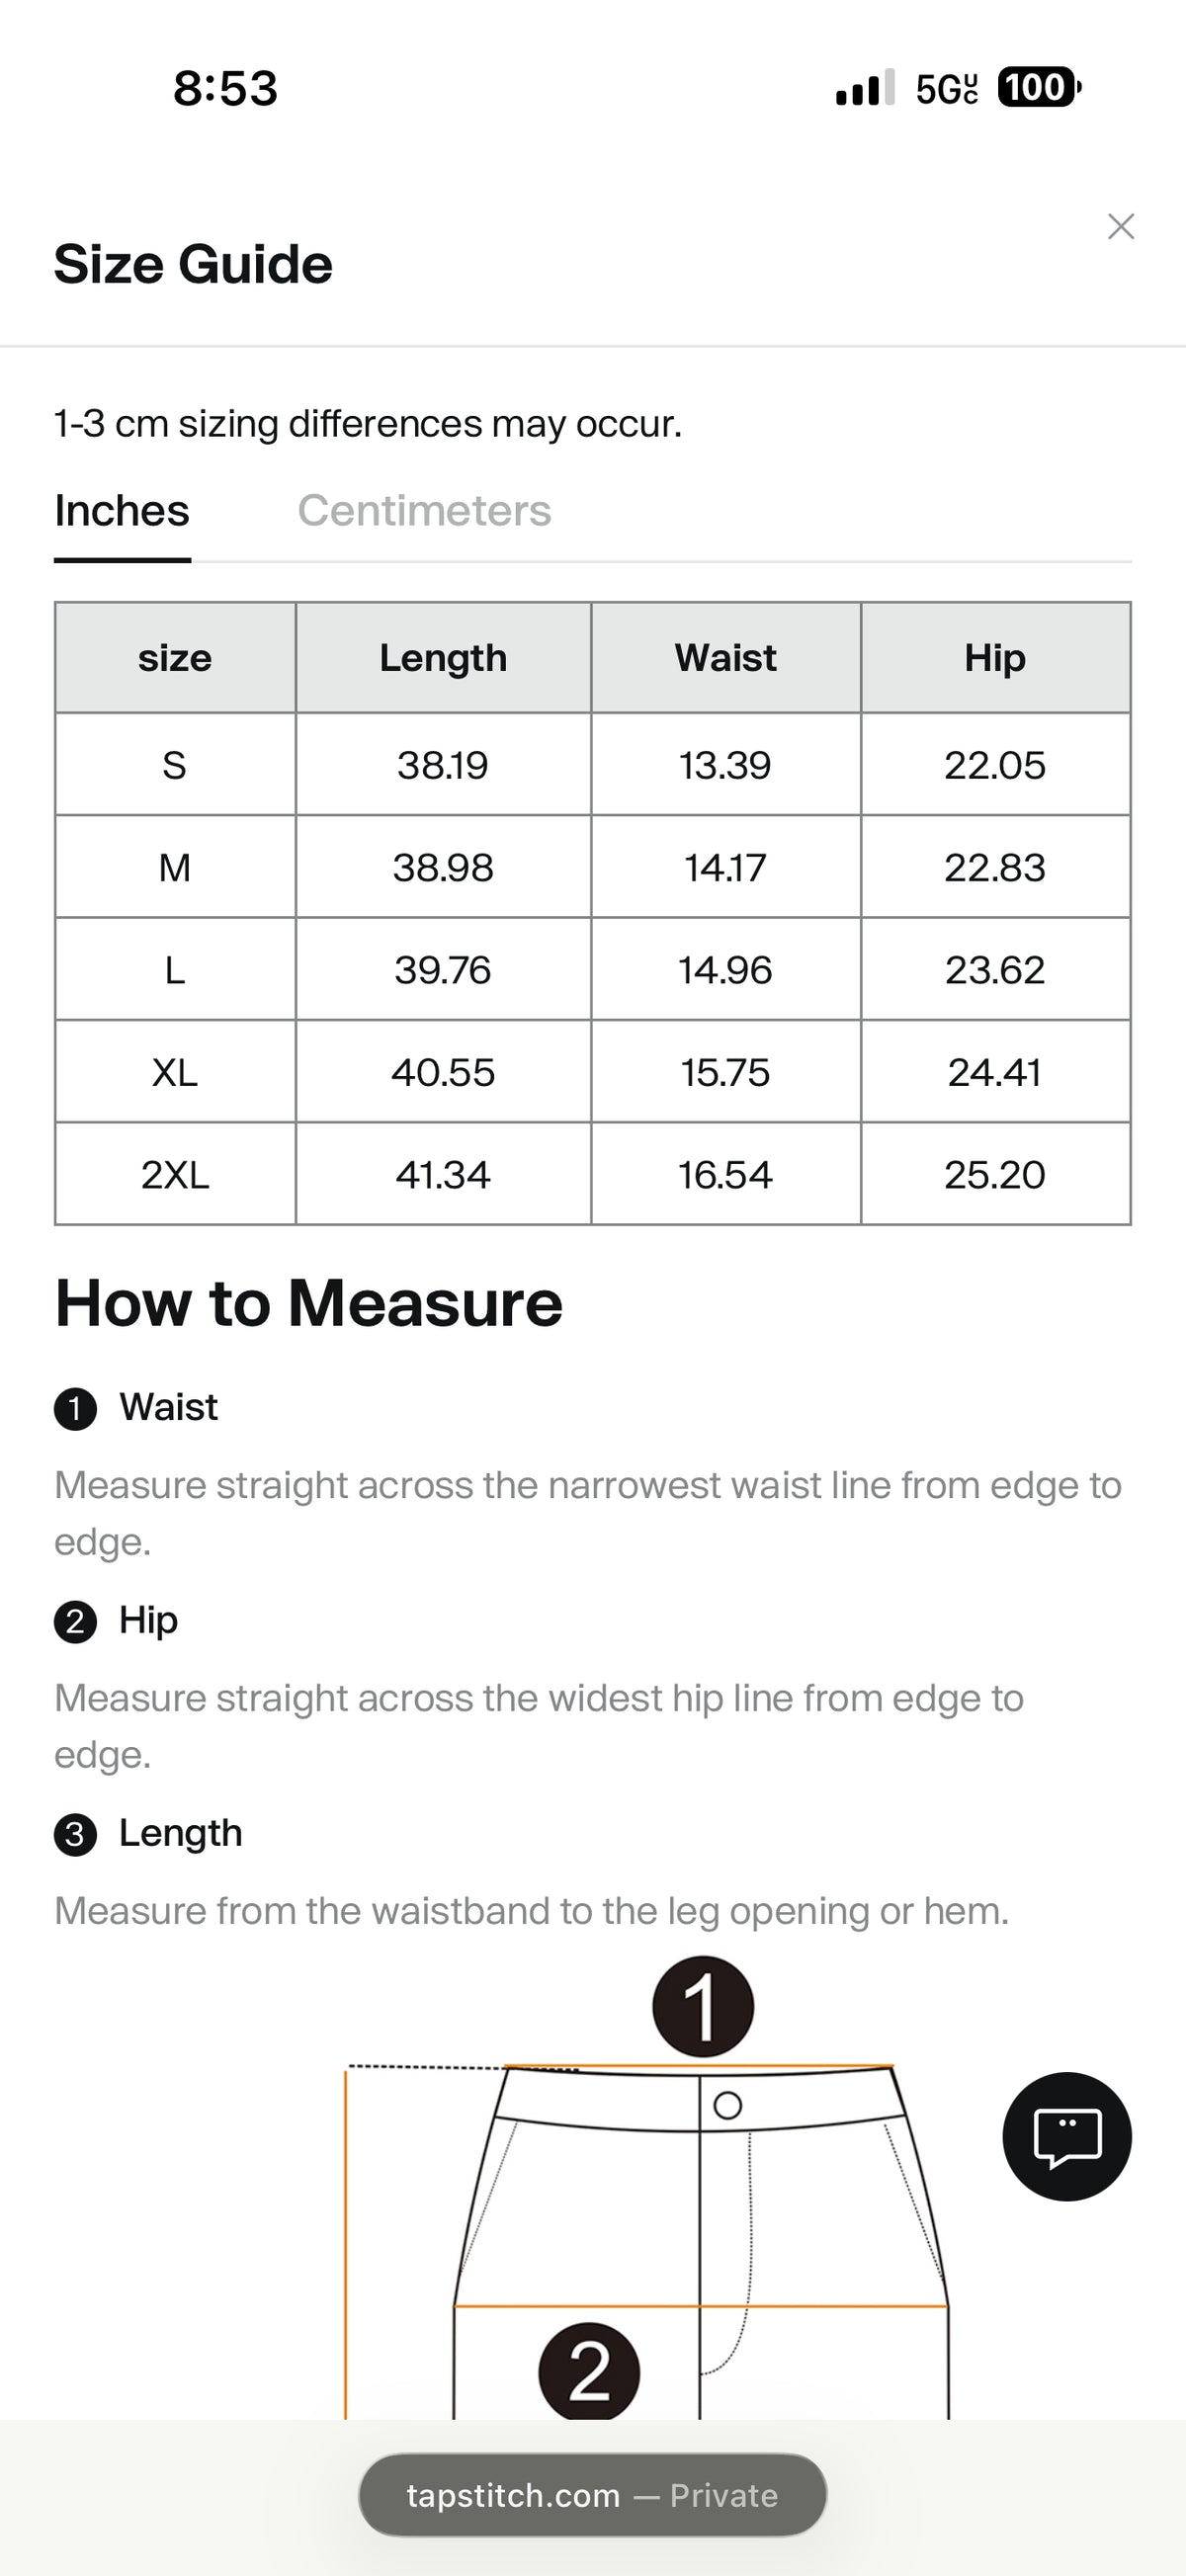Tap the numbered Hip bullet icon
Screen dimensions: 1186x2576
75,1621
